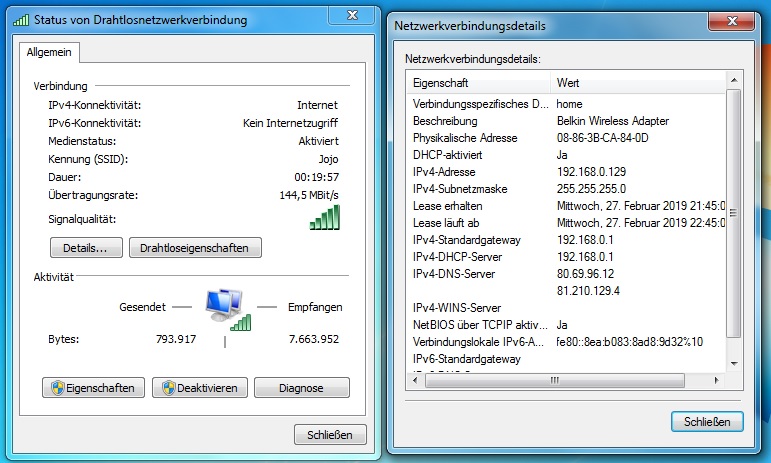Click the horizontal scrollbar right arrow
Image resolution: width=771 pixels, height=463 pixels.
click(x=716, y=380)
